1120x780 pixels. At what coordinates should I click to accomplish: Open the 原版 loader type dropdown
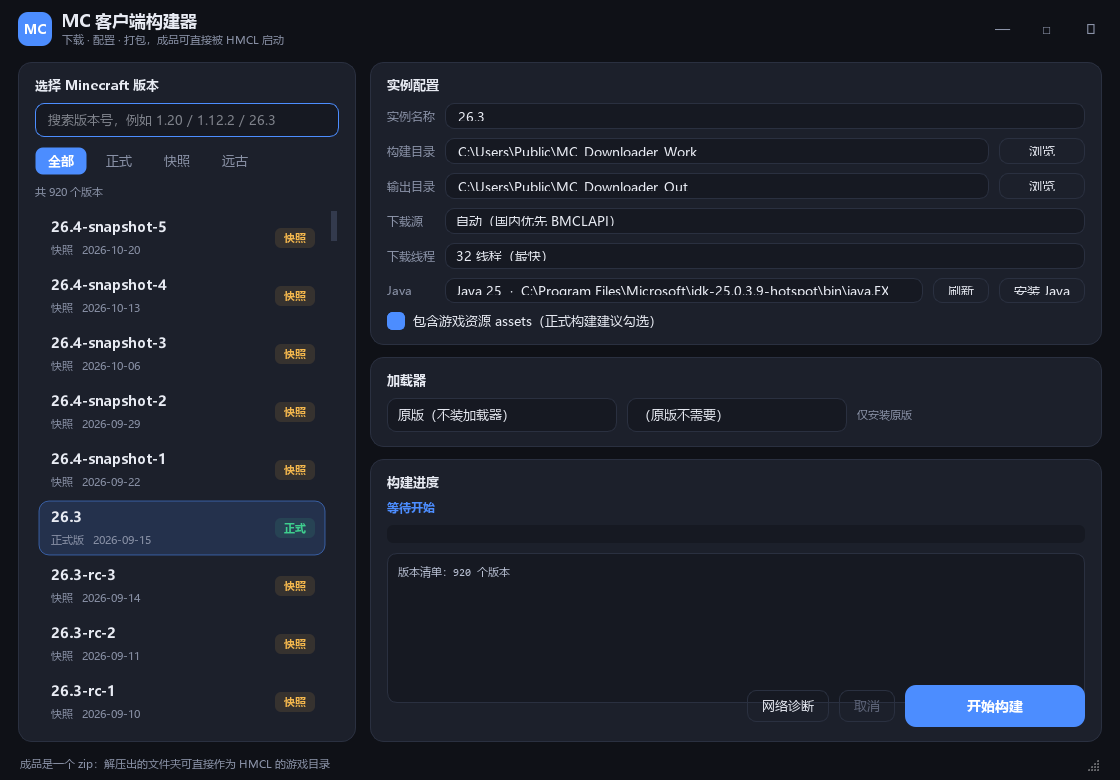click(501, 415)
